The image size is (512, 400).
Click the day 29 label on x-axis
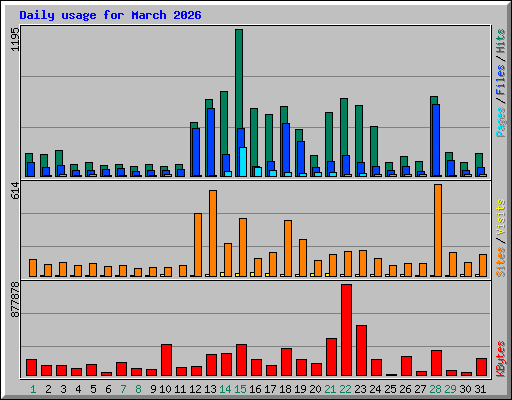(x=450, y=389)
